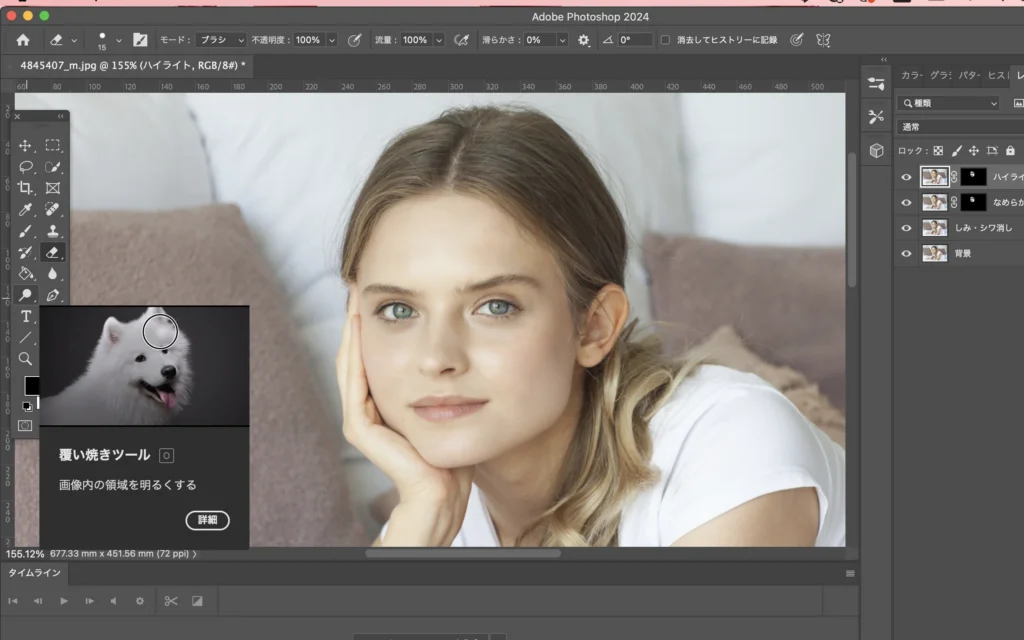Select the Pen tool
This screenshot has height=640, width=1024.
pos(53,295)
